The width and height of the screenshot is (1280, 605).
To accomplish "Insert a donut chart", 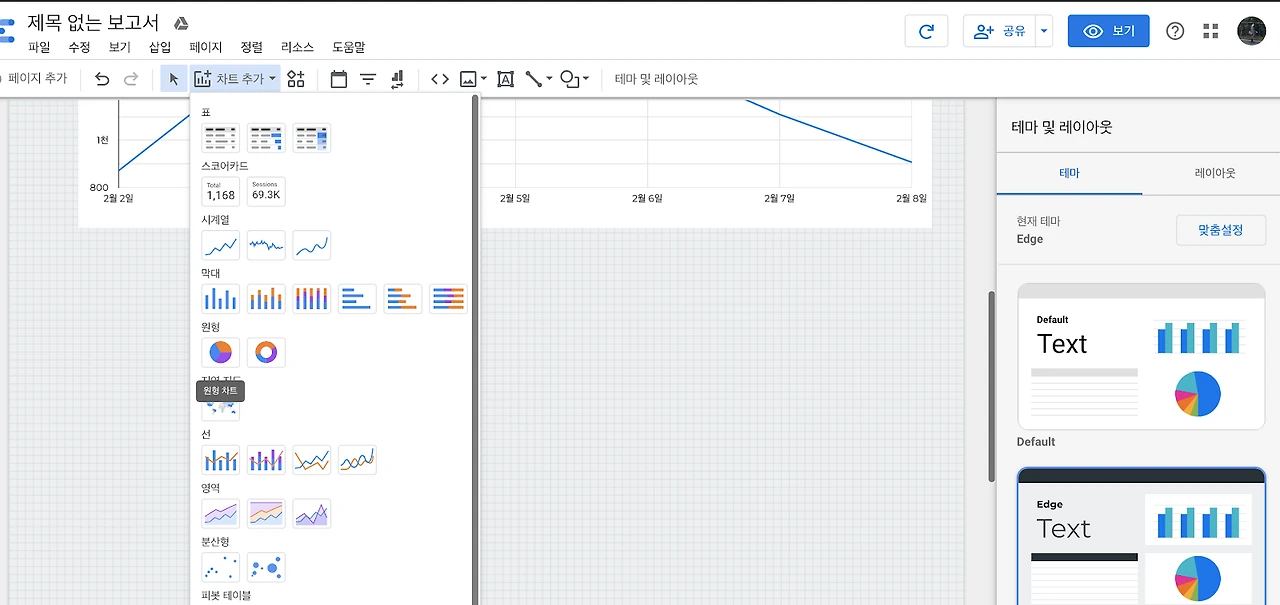I will [266, 352].
